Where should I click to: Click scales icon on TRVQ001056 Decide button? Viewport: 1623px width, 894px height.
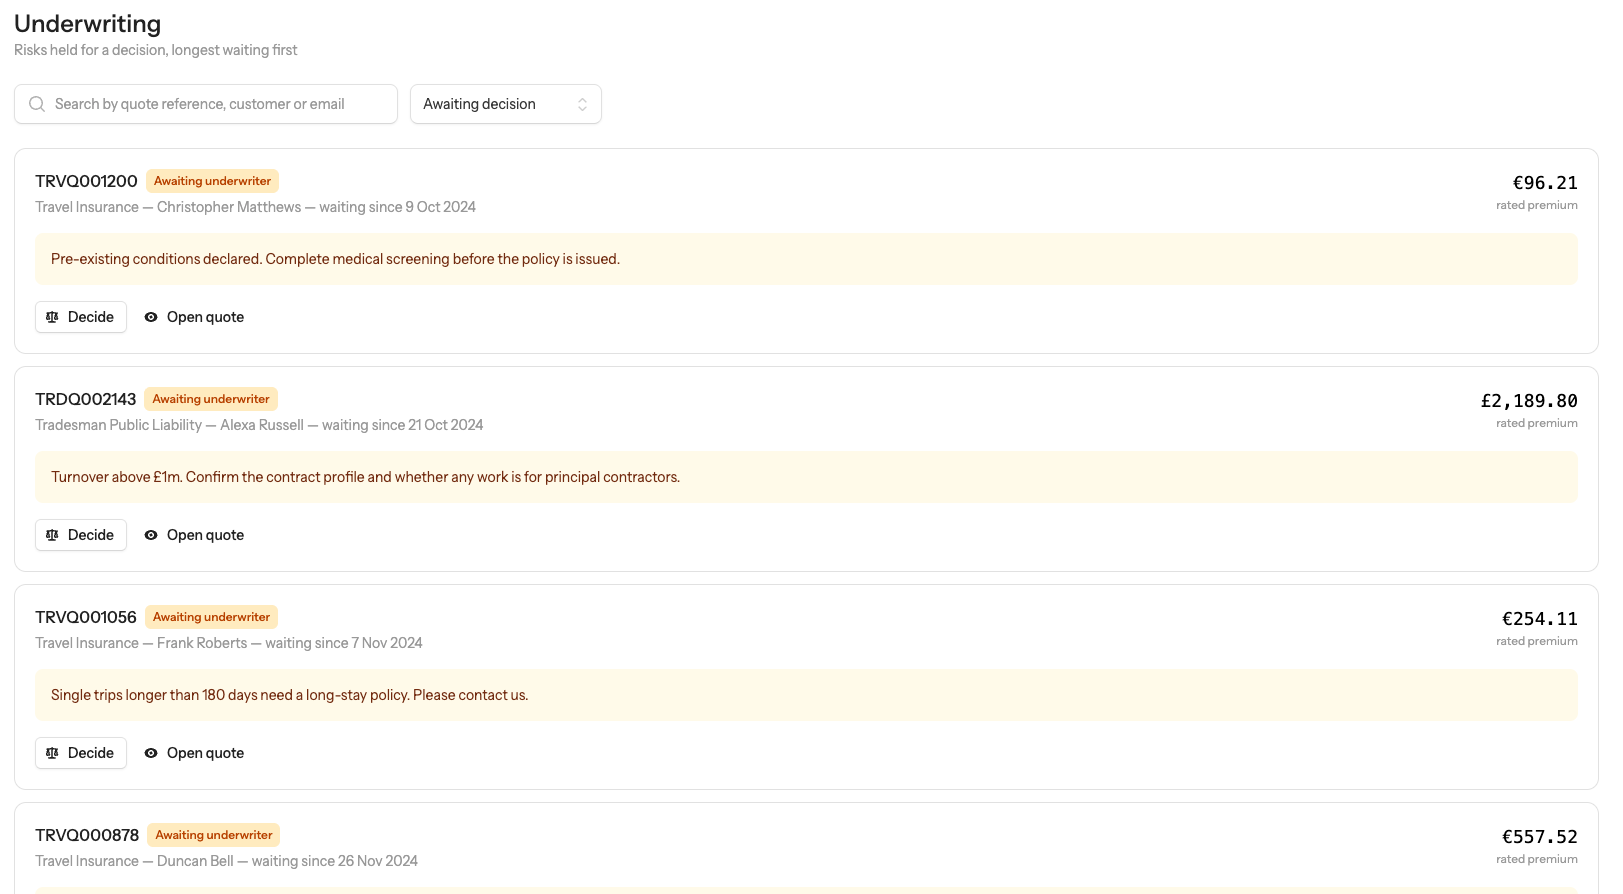tap(52, 753)
